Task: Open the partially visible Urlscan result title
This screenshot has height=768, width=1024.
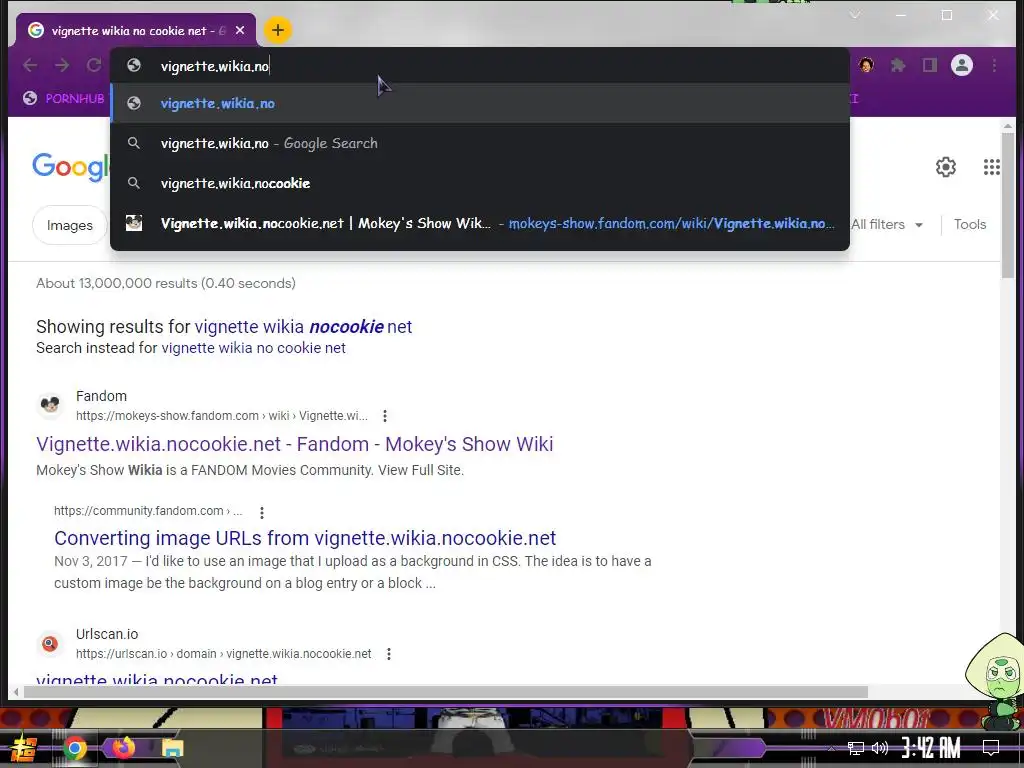Action: coord(157,679)
